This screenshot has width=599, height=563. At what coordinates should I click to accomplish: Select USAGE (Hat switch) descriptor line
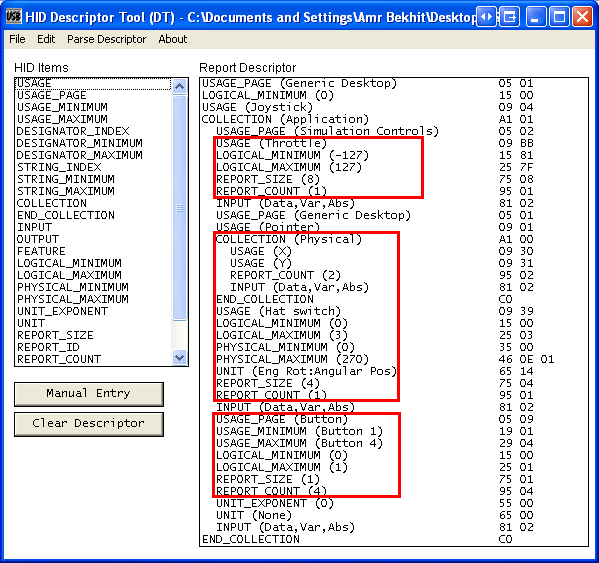278,311
